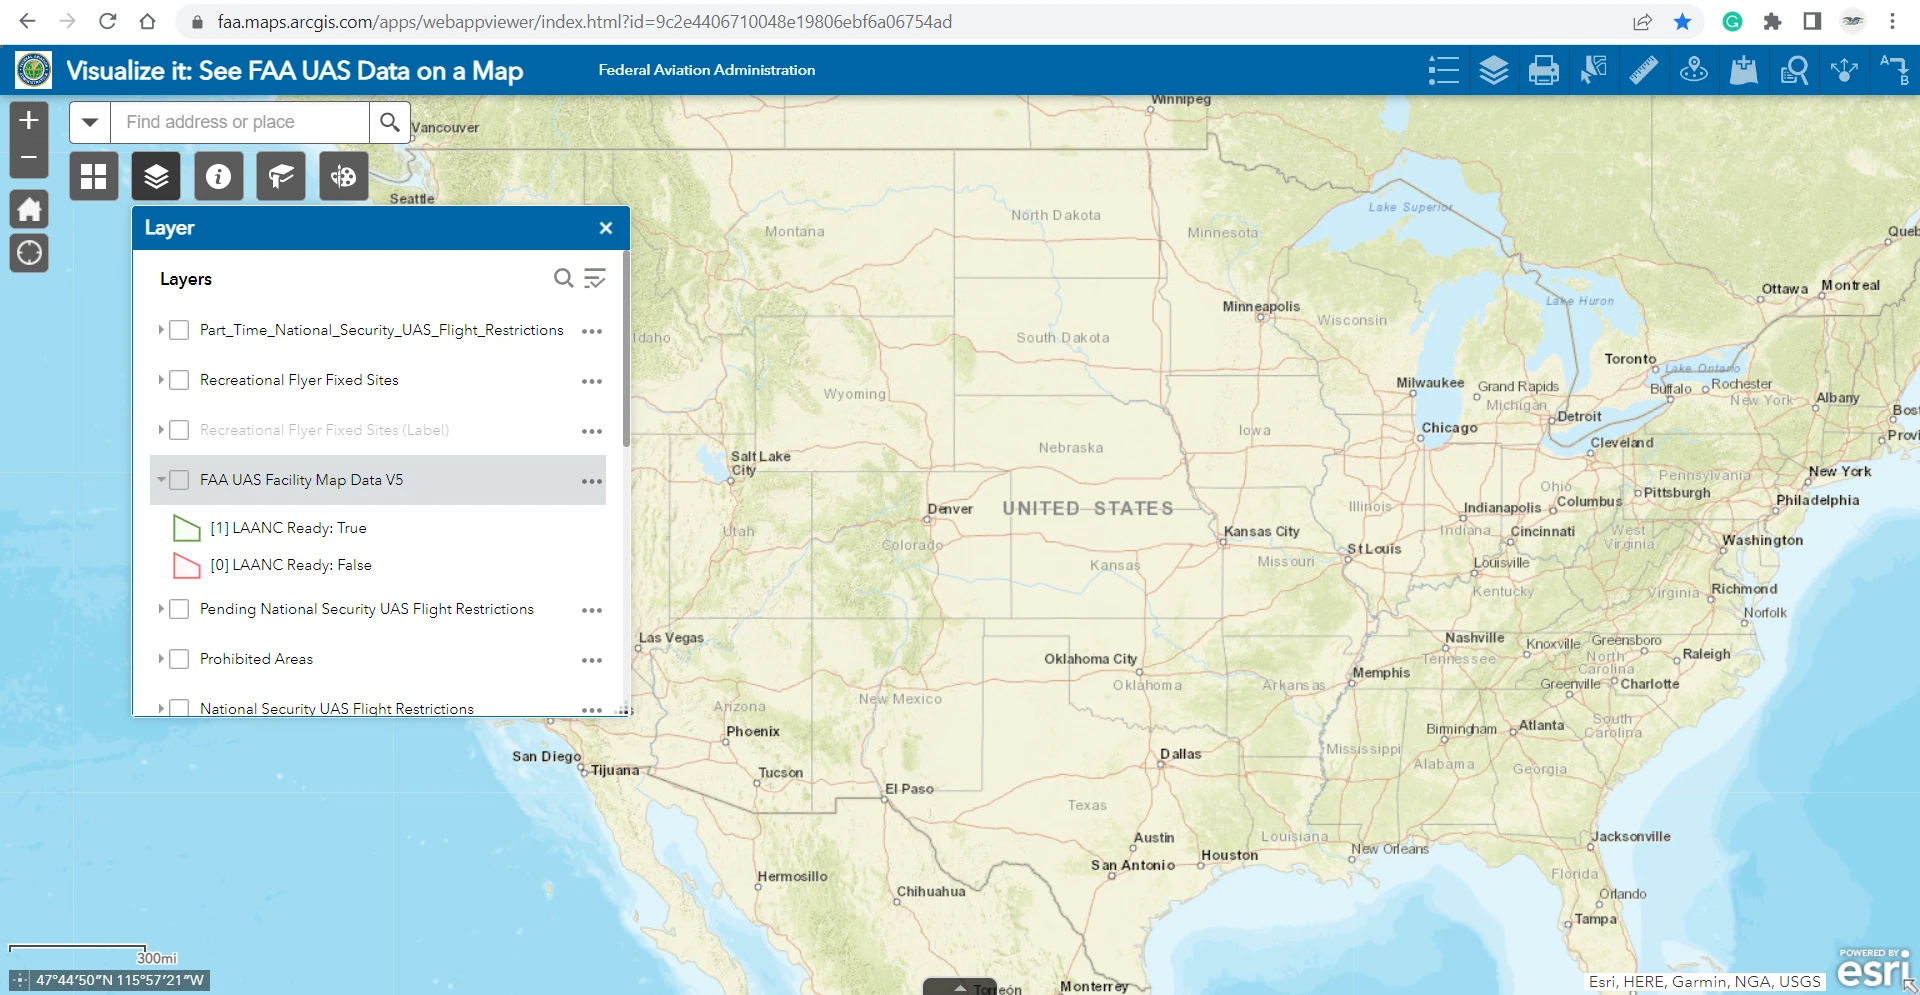This screenshot has height=995, width=1920.
Task: Open options menu for FAA UAS Facility Map
Action: tap(592, 481)
